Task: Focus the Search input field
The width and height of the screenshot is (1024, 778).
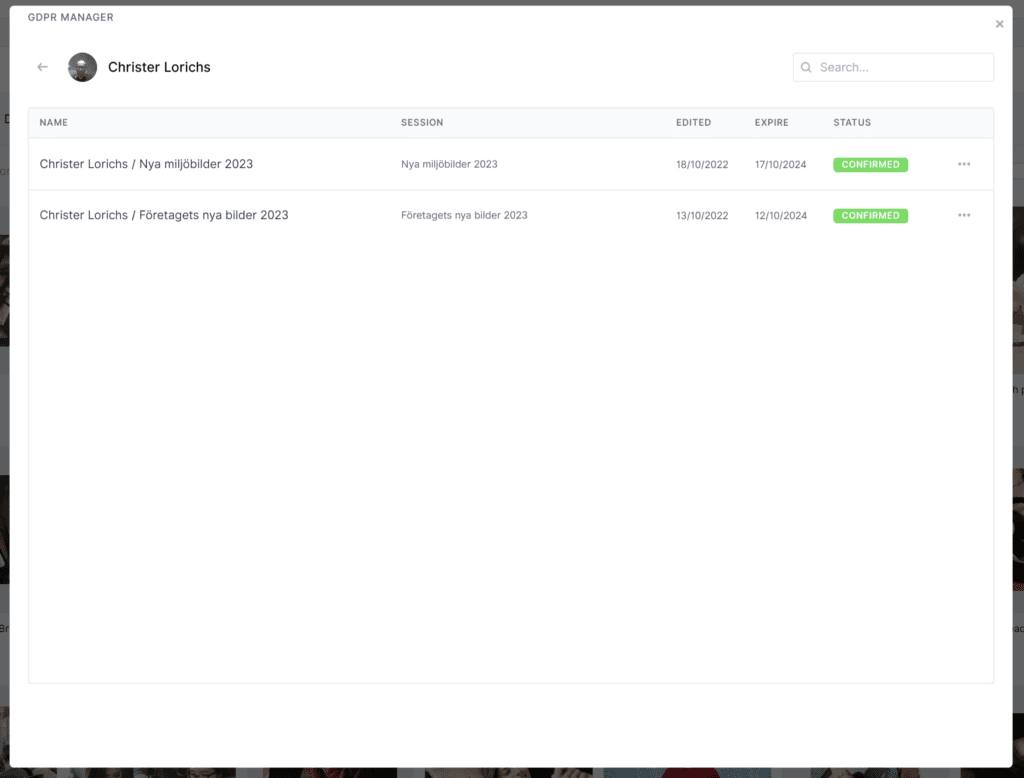Action: click(893, 67)
